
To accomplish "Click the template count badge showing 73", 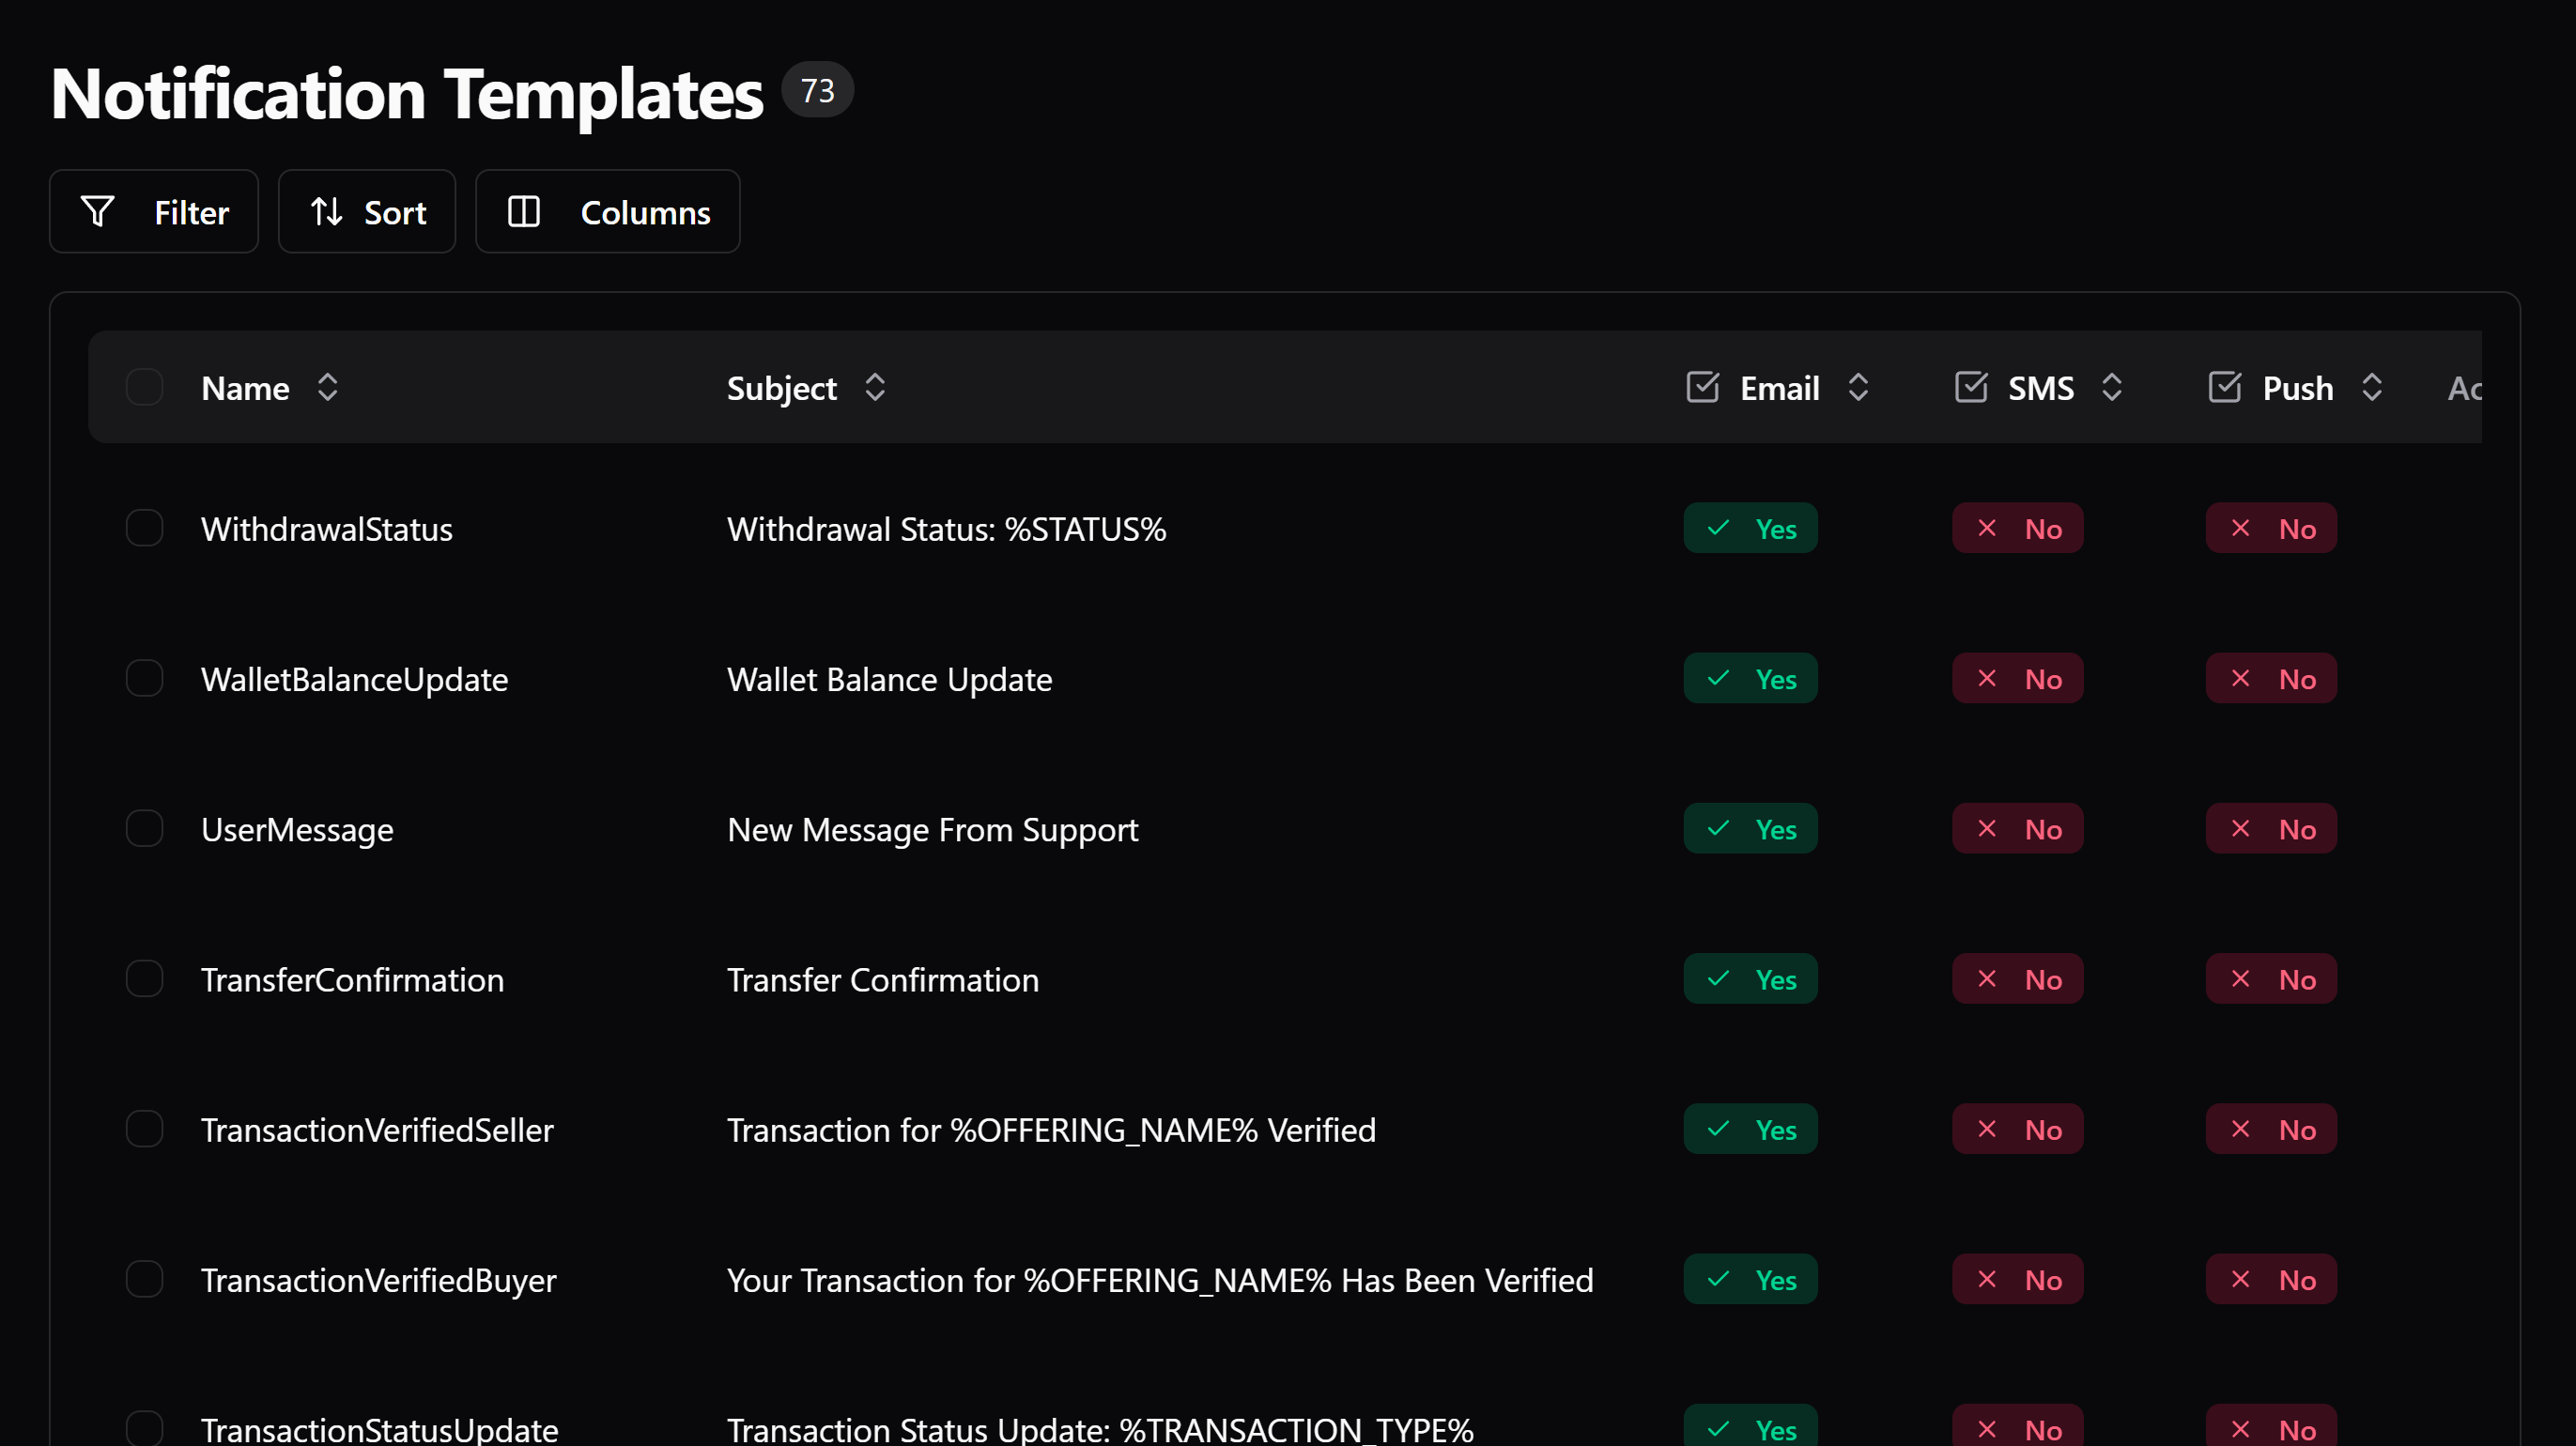I will (816, 90).
